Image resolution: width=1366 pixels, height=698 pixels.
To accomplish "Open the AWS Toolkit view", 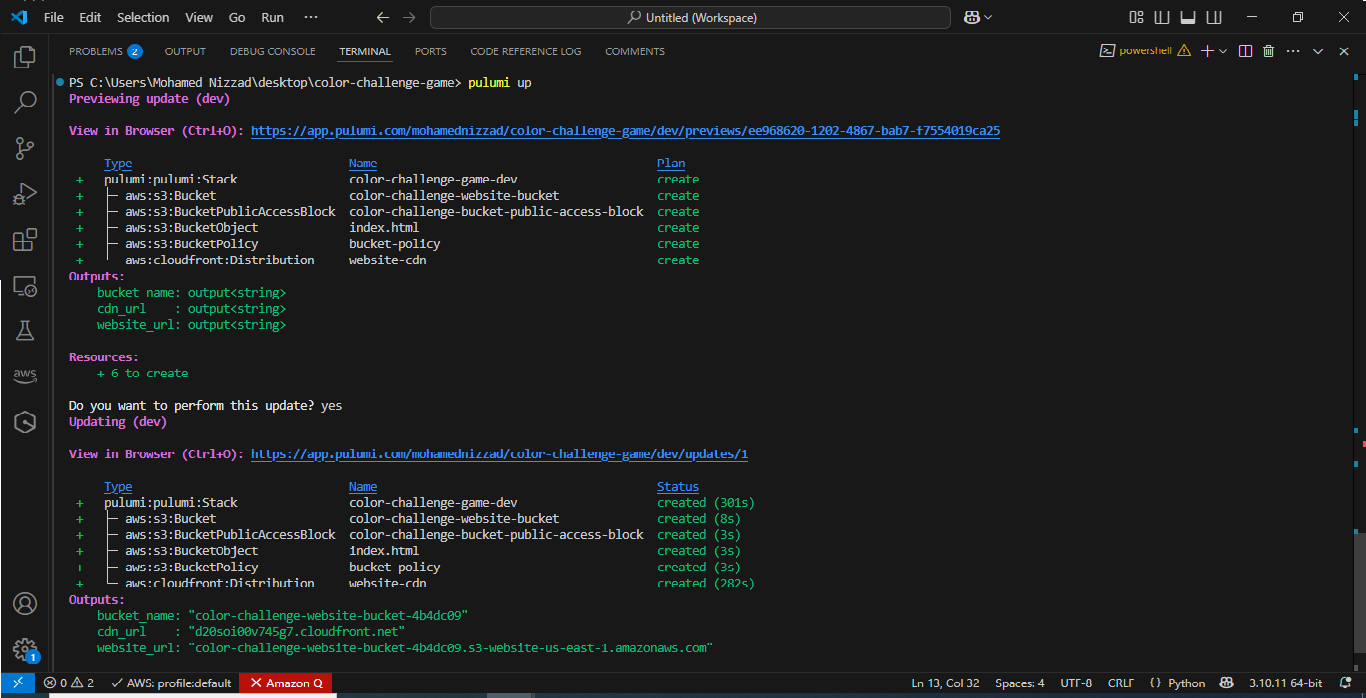I will tap(25, 376).
